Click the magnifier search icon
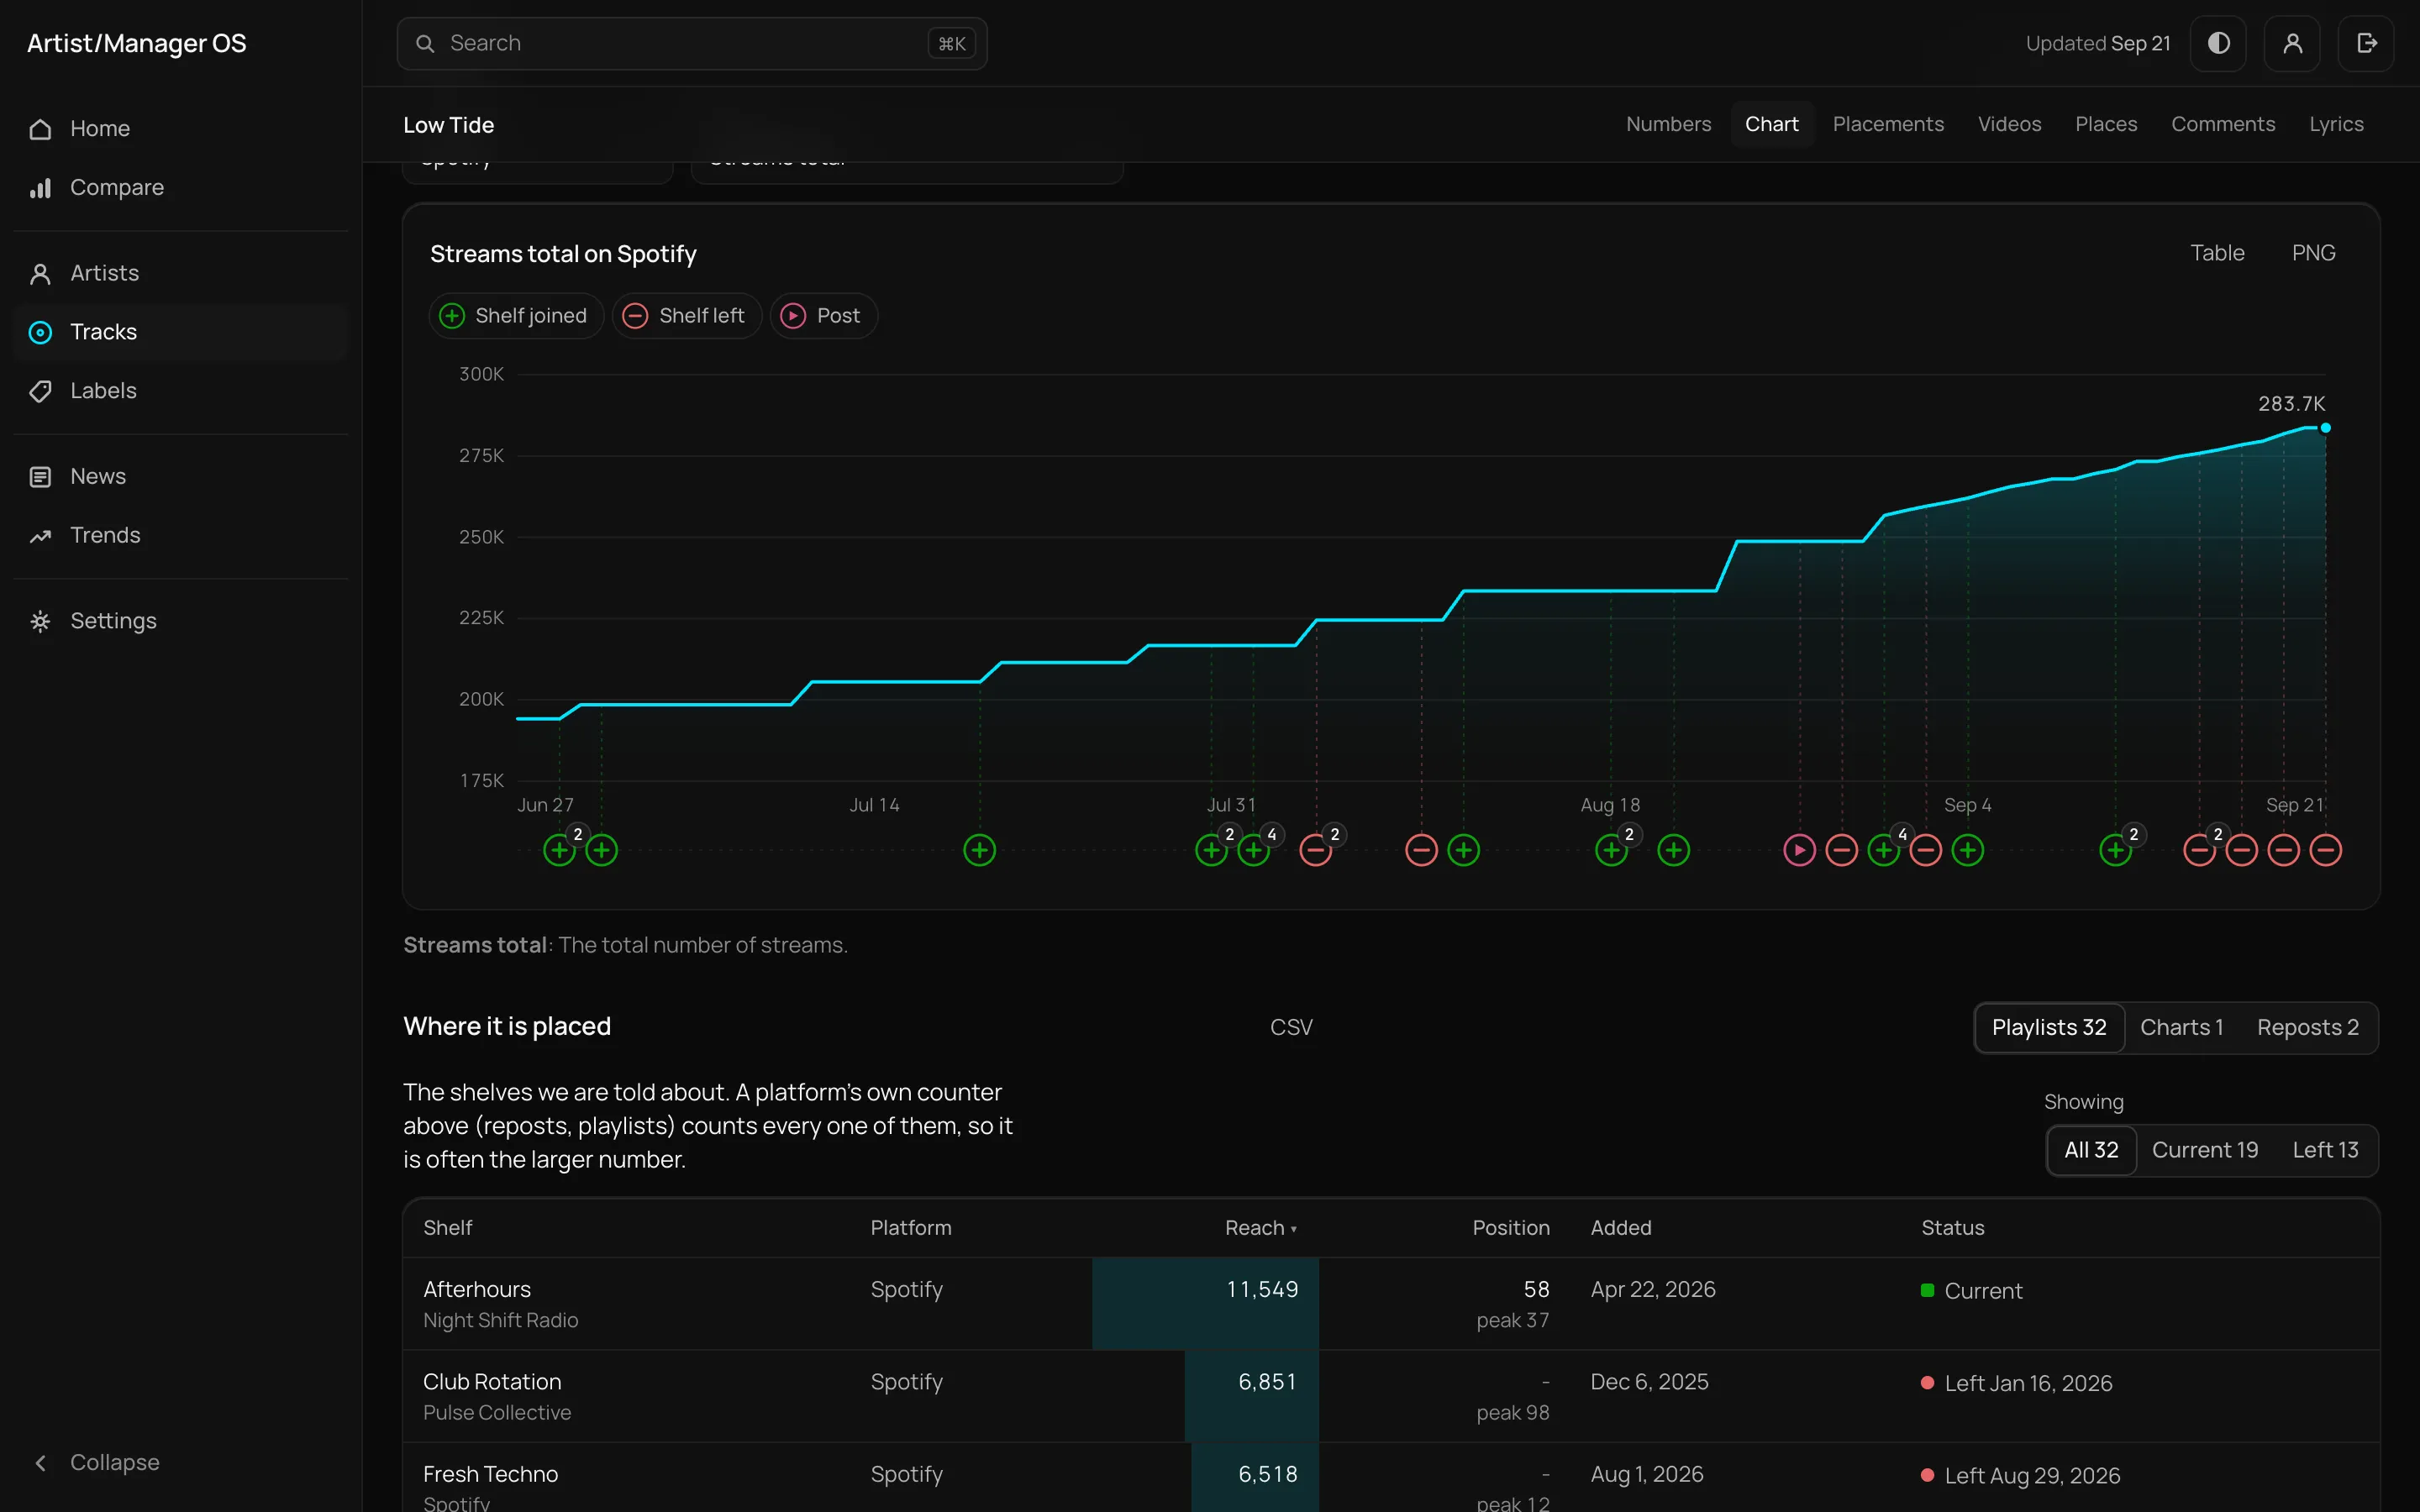2420x1512 pixels. click(425, 44)
